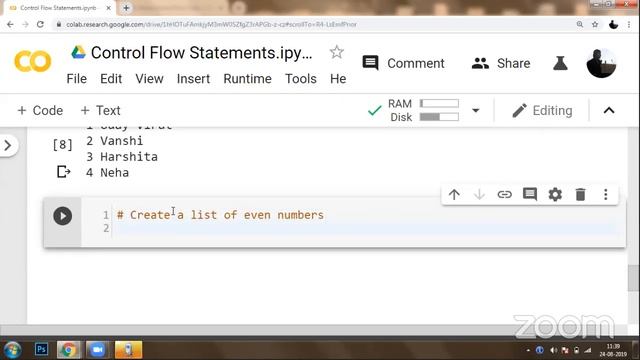Image resolution: width=640 pixels, height=360 pixels.
Task: Open the File menu
Action: click(x=77, y=79)
